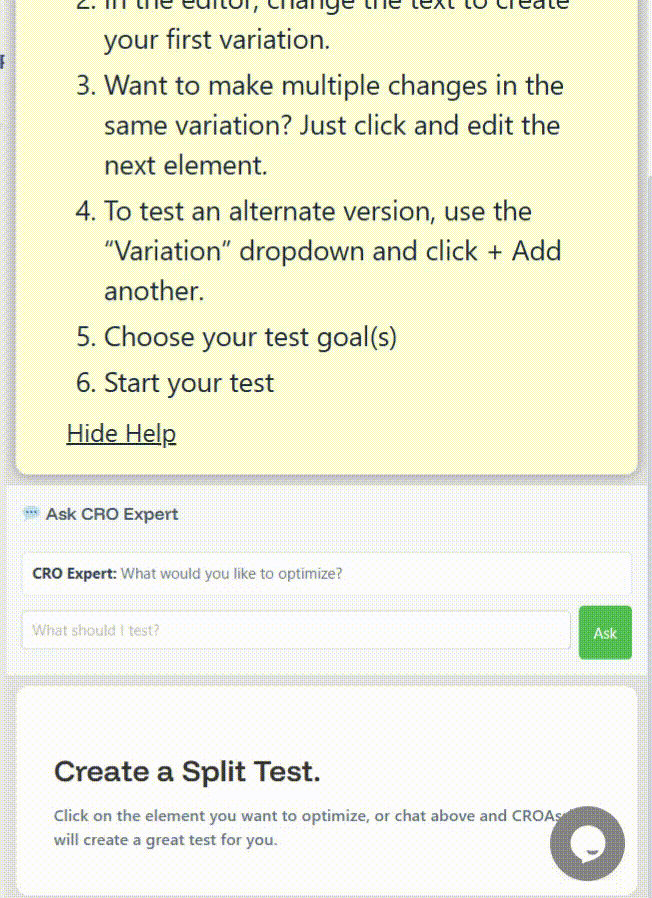Select the Hide Help underlined text
The image size is (652, 898).
pos(121,433)
